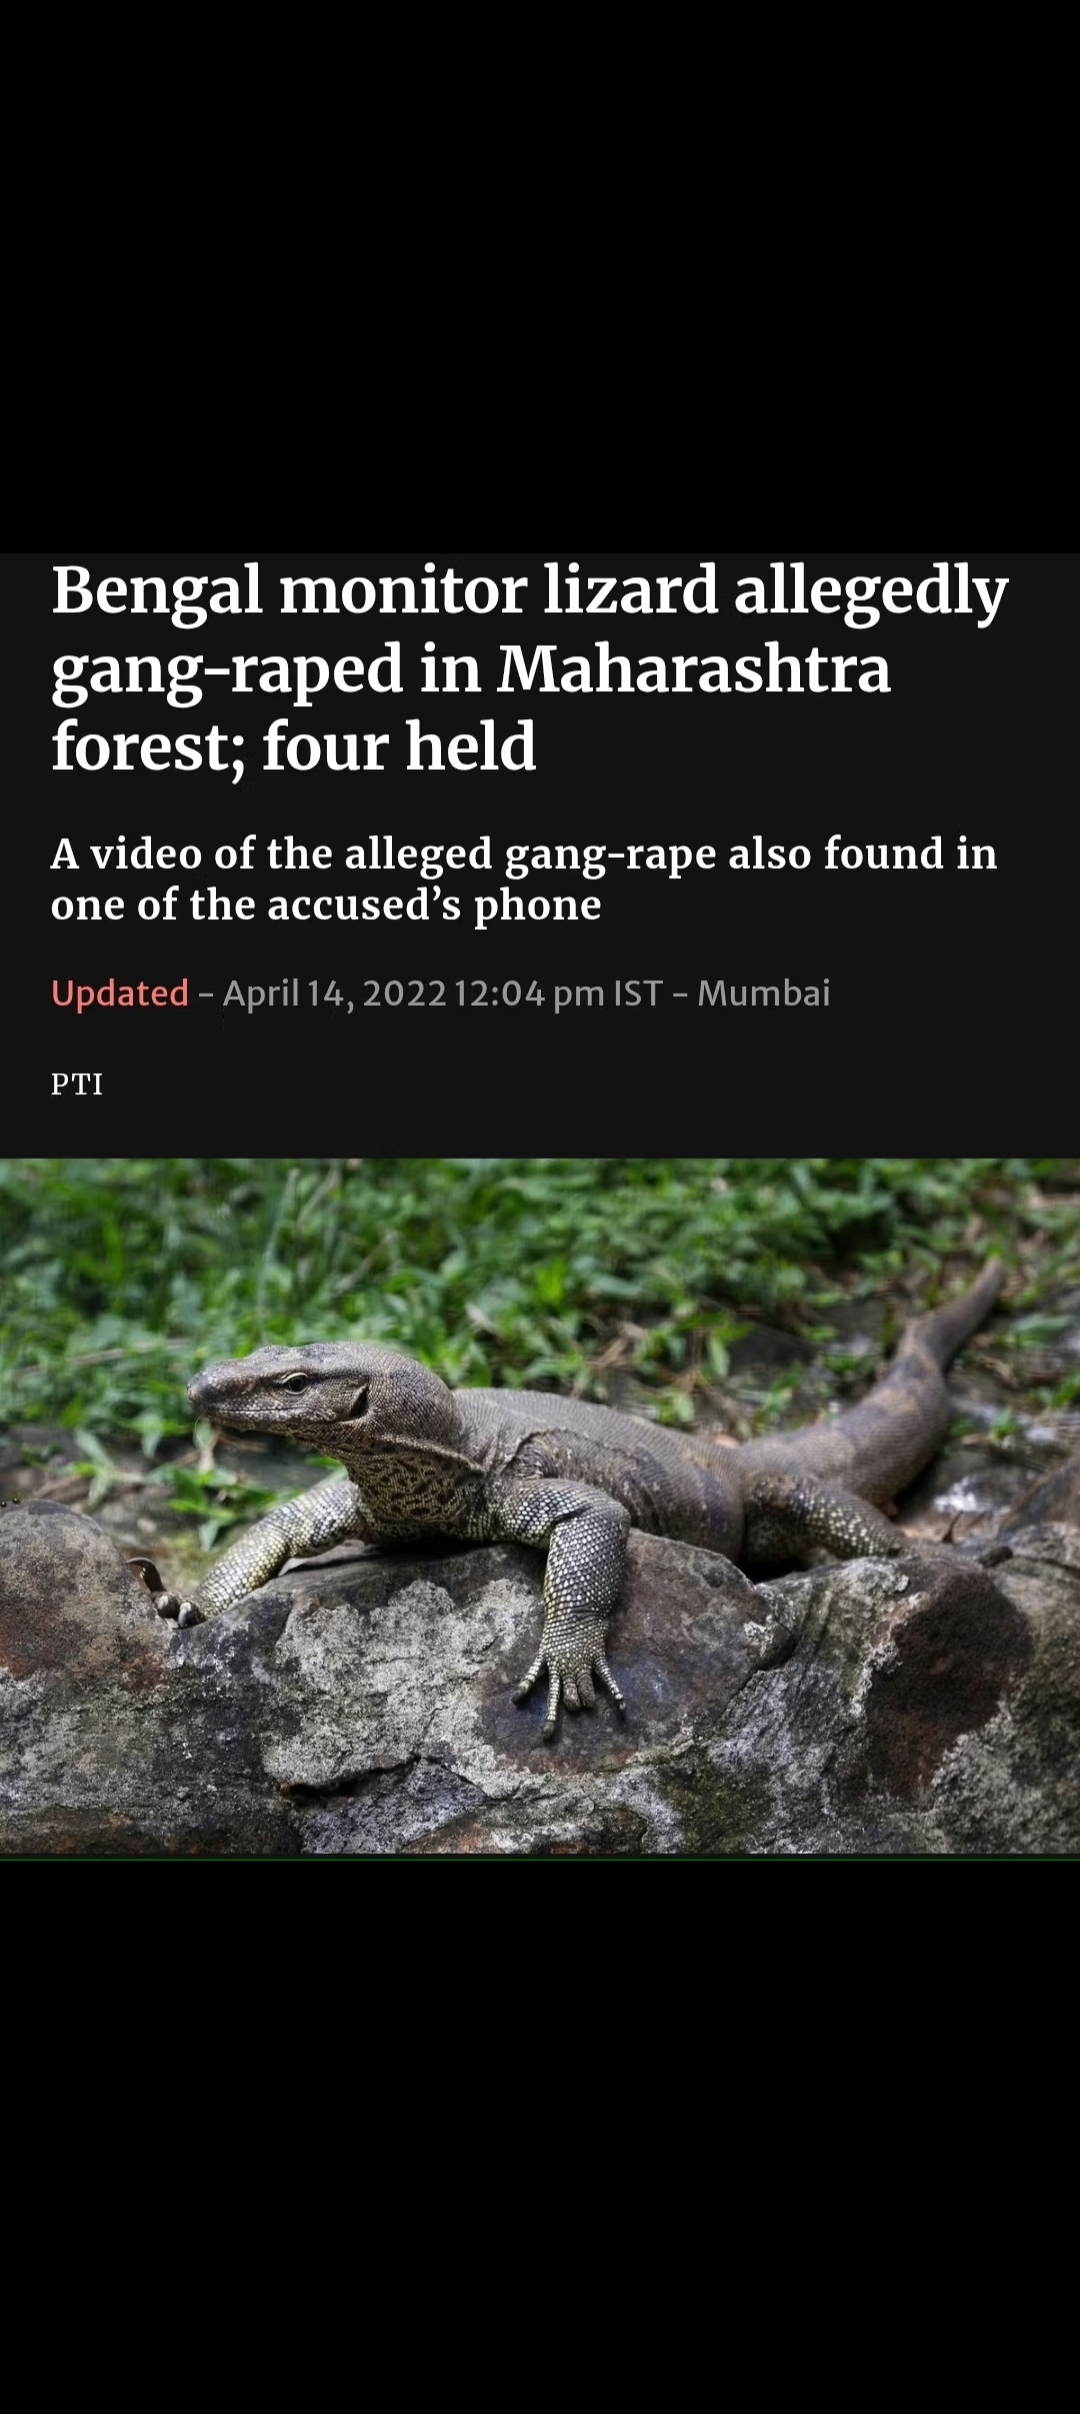This screenshot has width=1080, height=2414.
Task: Click the red 'Updated' label
Action: (120, 993)
